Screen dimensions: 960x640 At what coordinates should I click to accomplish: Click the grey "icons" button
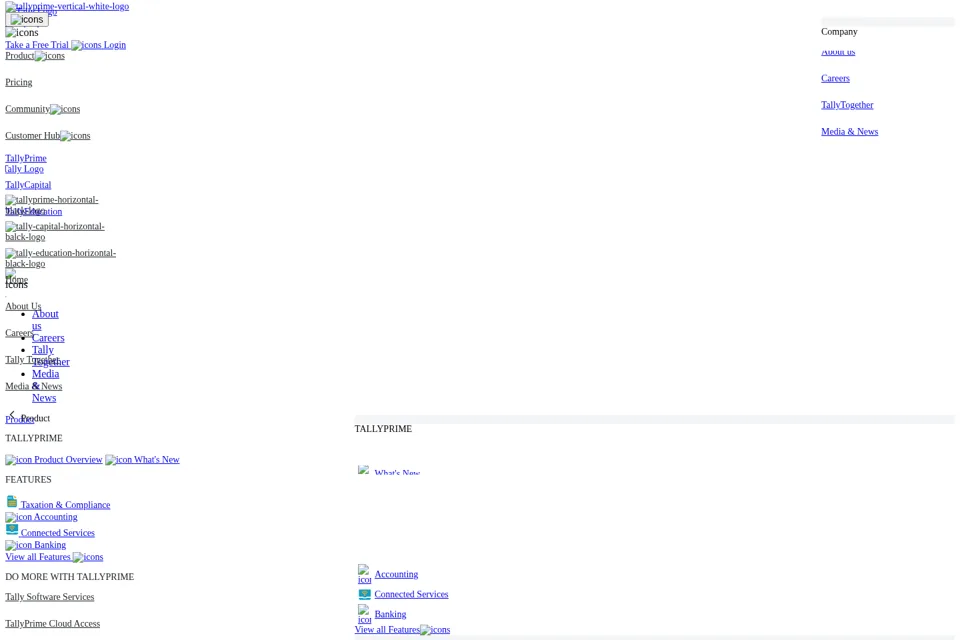[x=27, y=20]
